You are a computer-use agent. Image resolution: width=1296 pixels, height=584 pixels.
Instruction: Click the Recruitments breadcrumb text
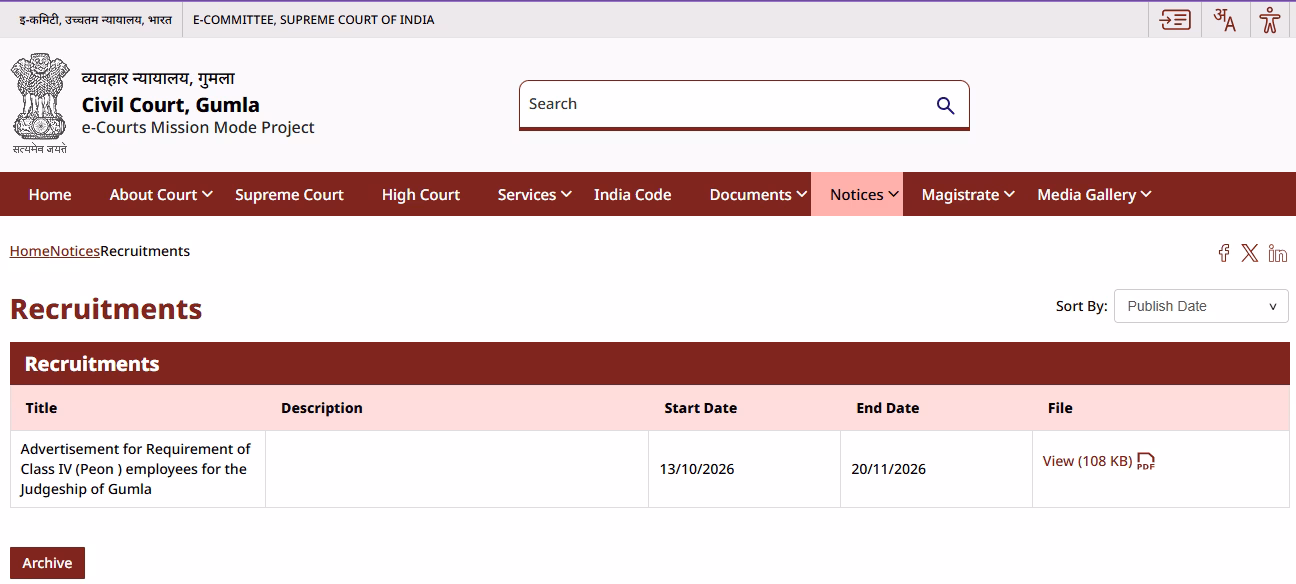tap(145, 251)
